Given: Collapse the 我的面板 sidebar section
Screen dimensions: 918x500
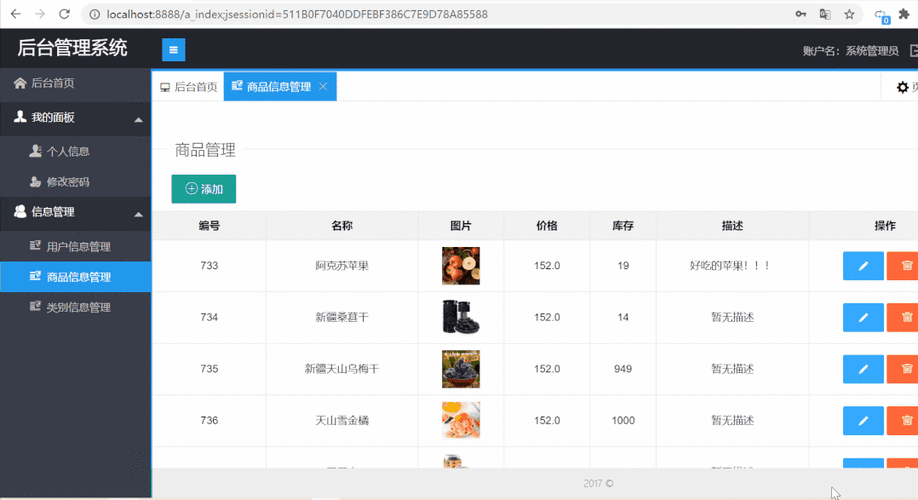Looking at the screenshot, I should pos(76,118).
